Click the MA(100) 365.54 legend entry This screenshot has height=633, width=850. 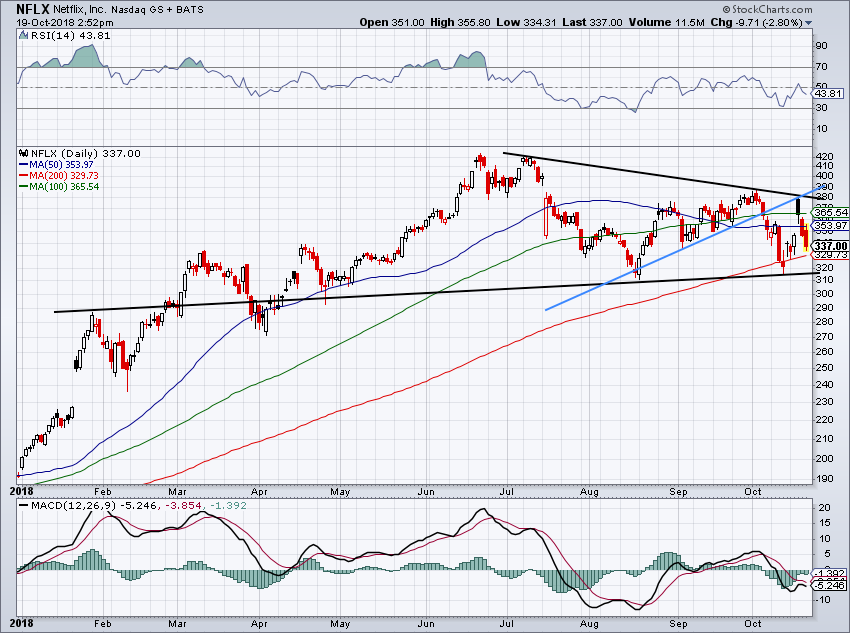(x=59, y=186)
